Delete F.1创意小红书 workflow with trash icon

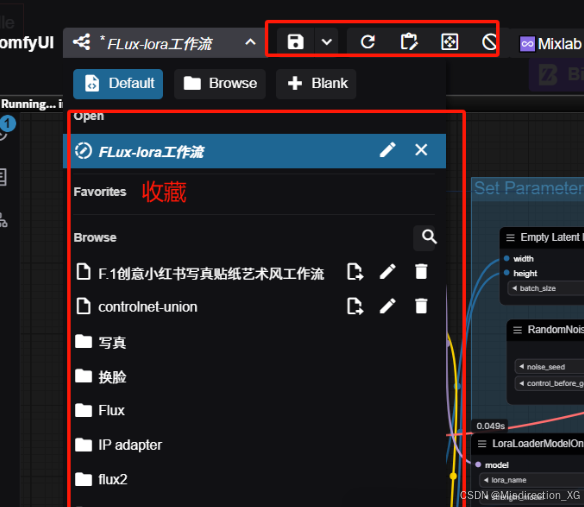(421, 272)
